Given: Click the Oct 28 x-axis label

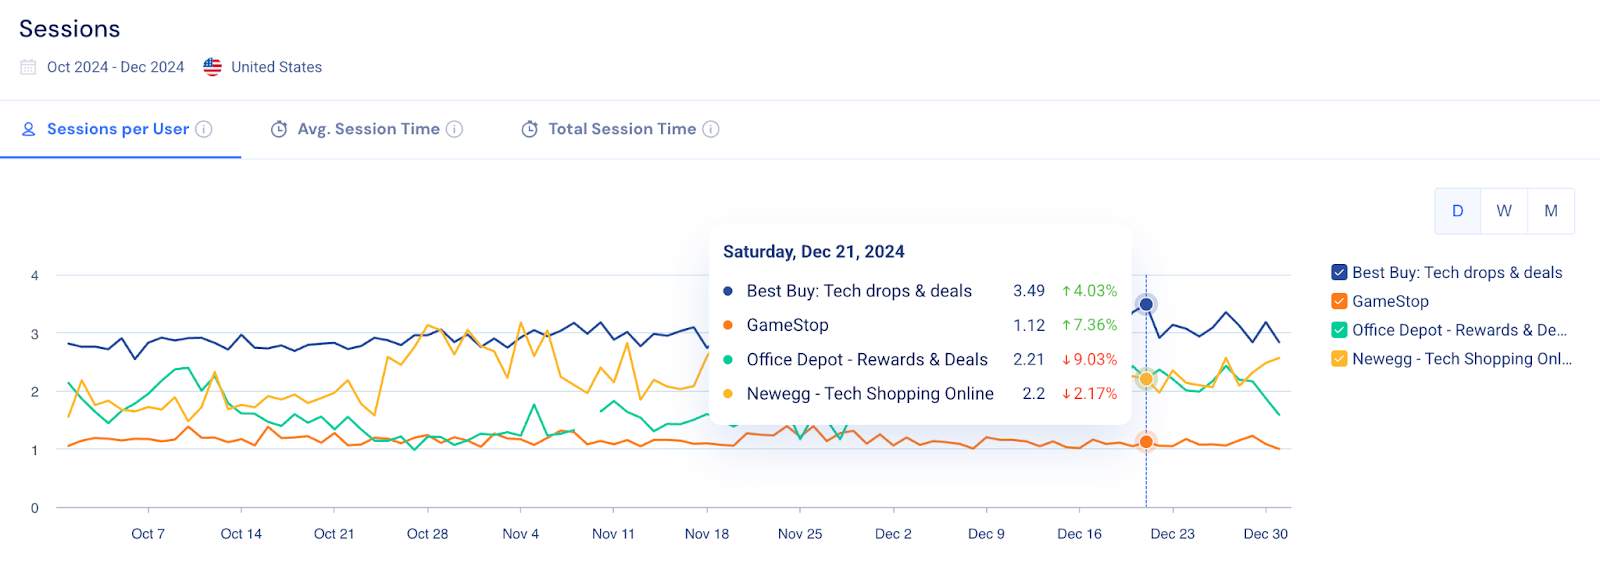Looking at the screenshot, I should pyautogui.click(x=427, y=534).
